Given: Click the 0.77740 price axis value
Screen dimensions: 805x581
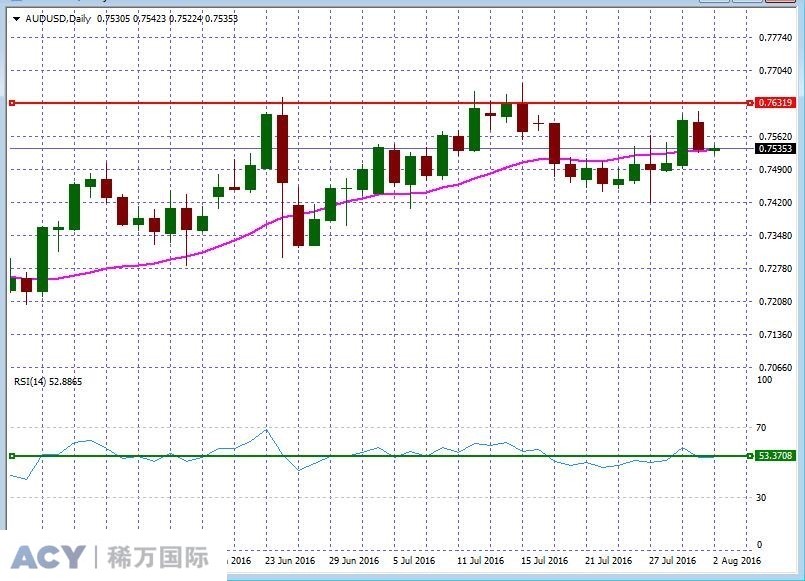Looking at the screenshot, I should (775, 37).
